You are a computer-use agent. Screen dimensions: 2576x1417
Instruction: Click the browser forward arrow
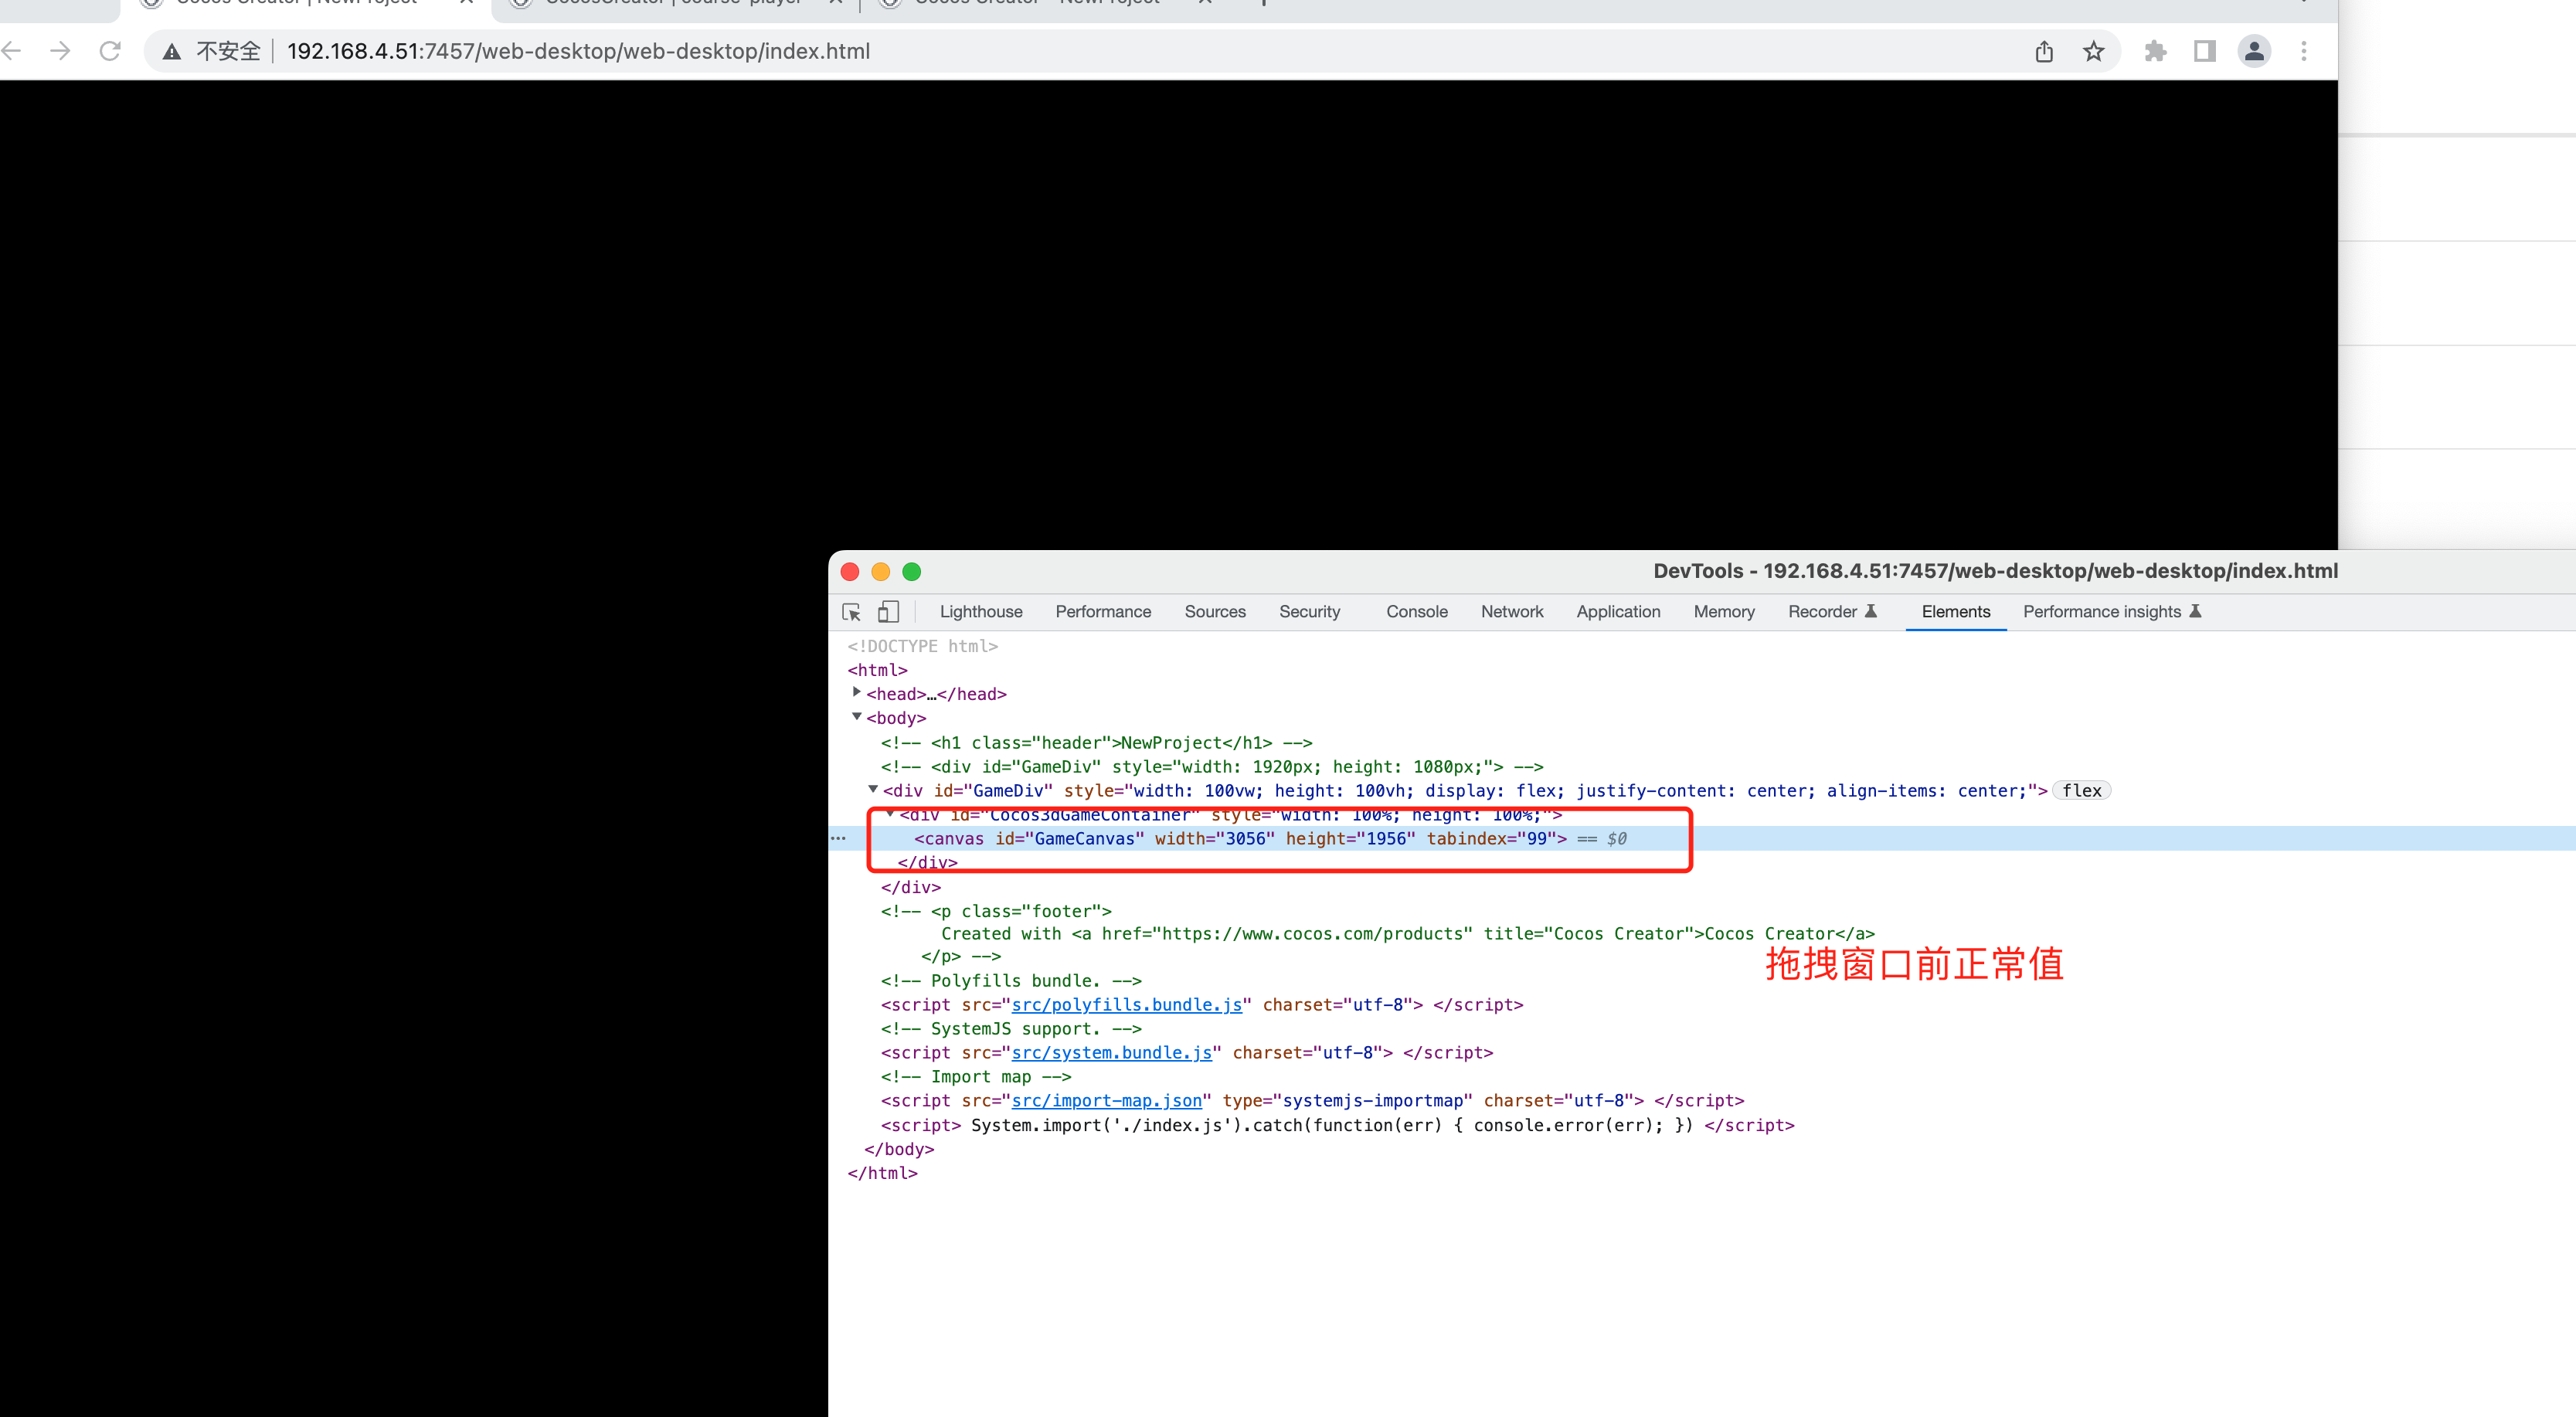[61, 51]
